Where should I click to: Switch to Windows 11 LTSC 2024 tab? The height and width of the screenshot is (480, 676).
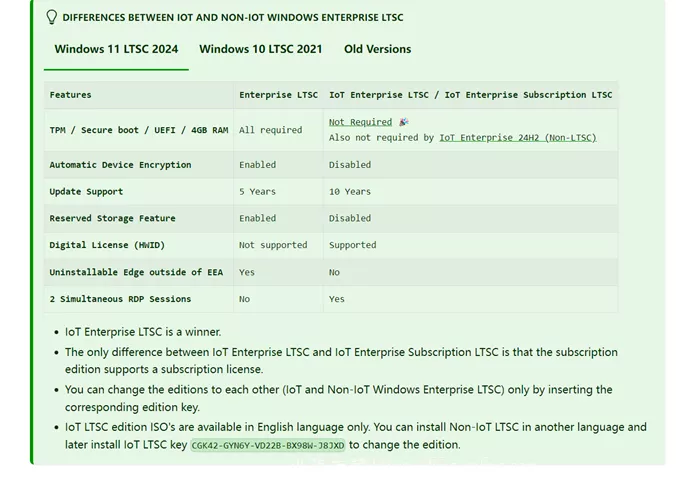click(x=116, y=49)
